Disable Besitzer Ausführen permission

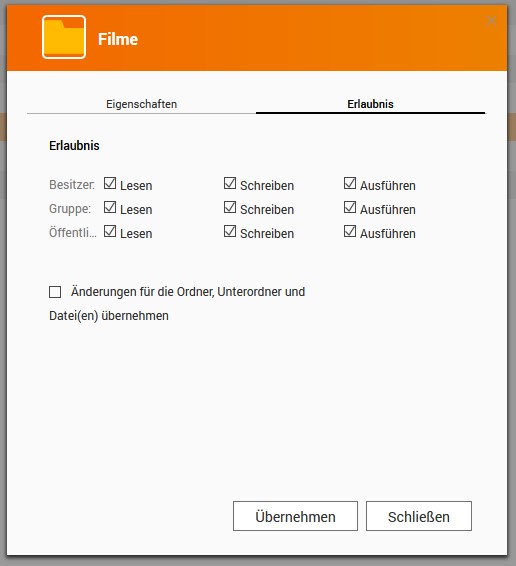350,183
